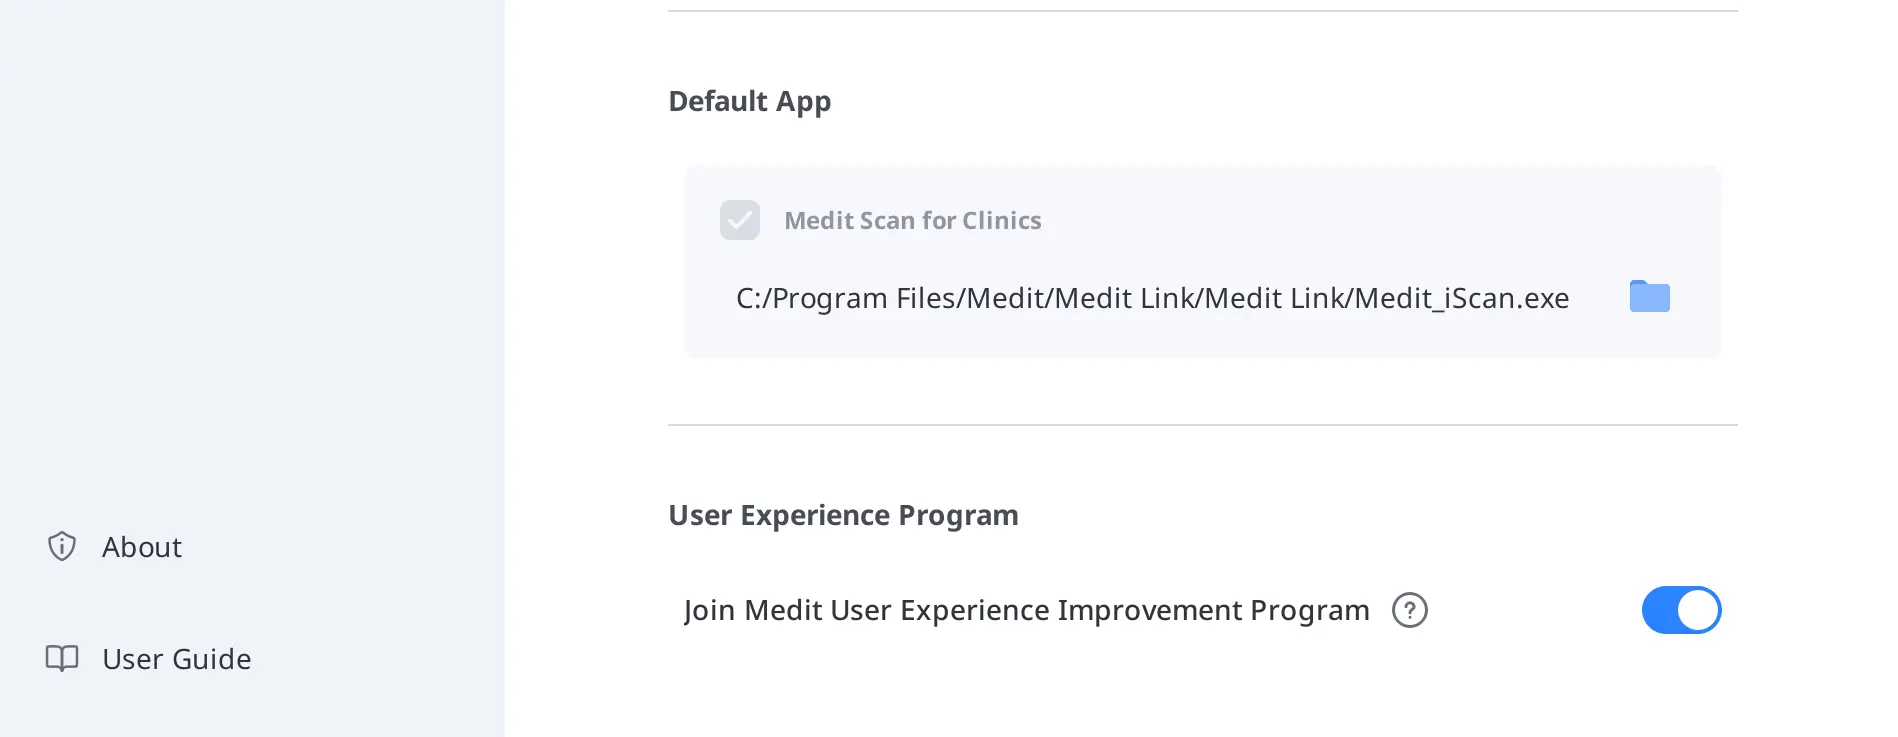This screenshot has width=1898, height=737.
Task: Click the question mark help icon
Action: pos(1410,610)
